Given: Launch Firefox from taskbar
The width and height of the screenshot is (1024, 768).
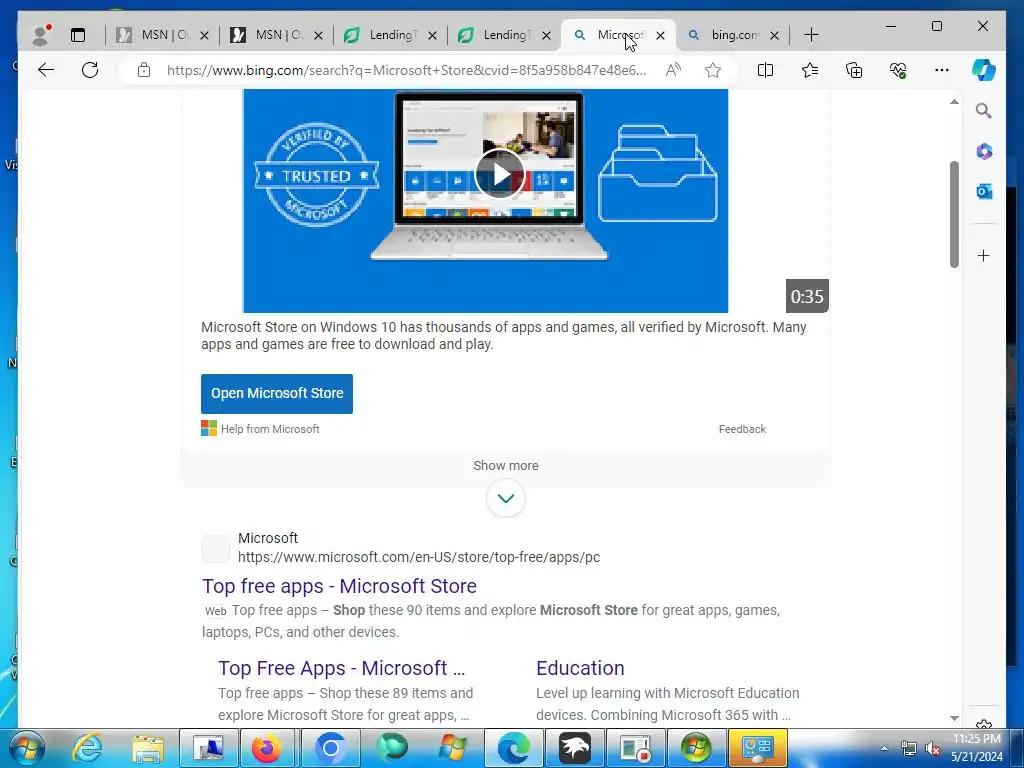Looking at the screenshot, I should tap(266, 748).
